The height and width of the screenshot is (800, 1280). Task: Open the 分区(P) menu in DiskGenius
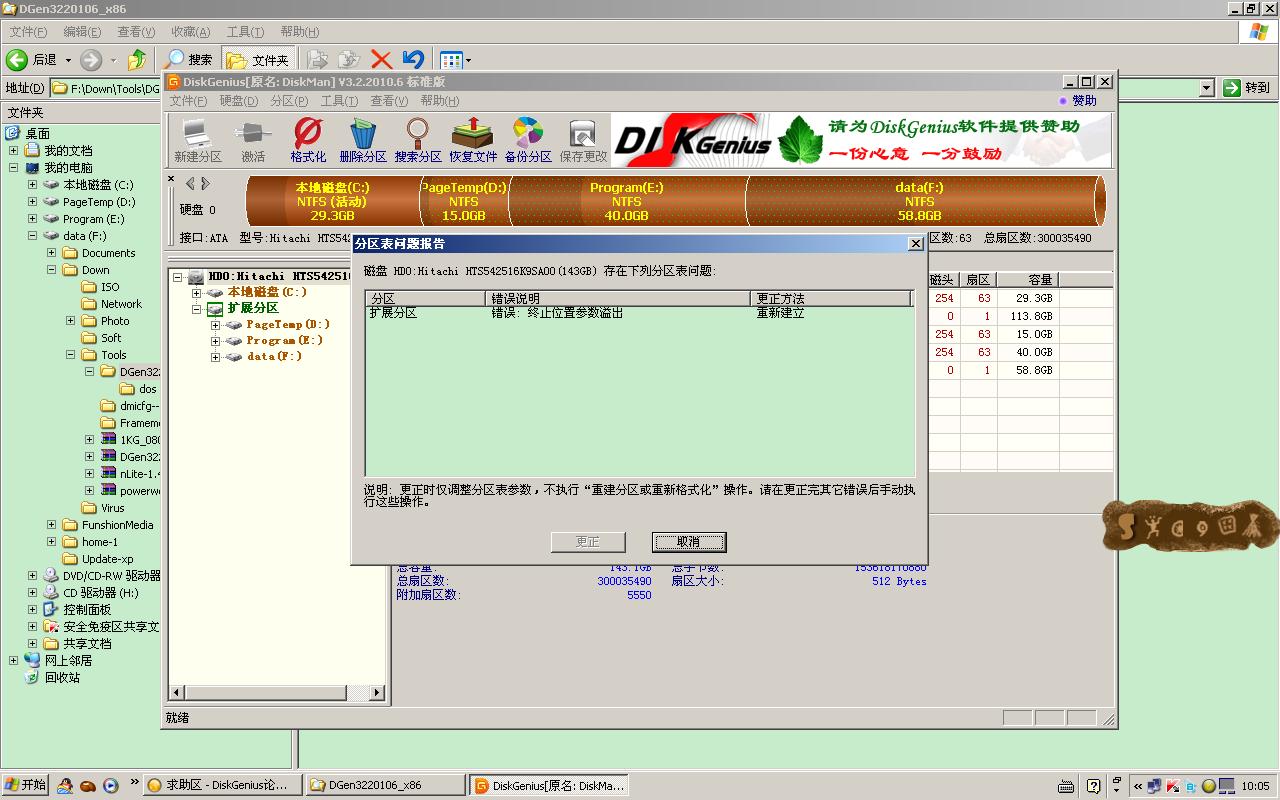pyautogui.click(x=289, y=101)
